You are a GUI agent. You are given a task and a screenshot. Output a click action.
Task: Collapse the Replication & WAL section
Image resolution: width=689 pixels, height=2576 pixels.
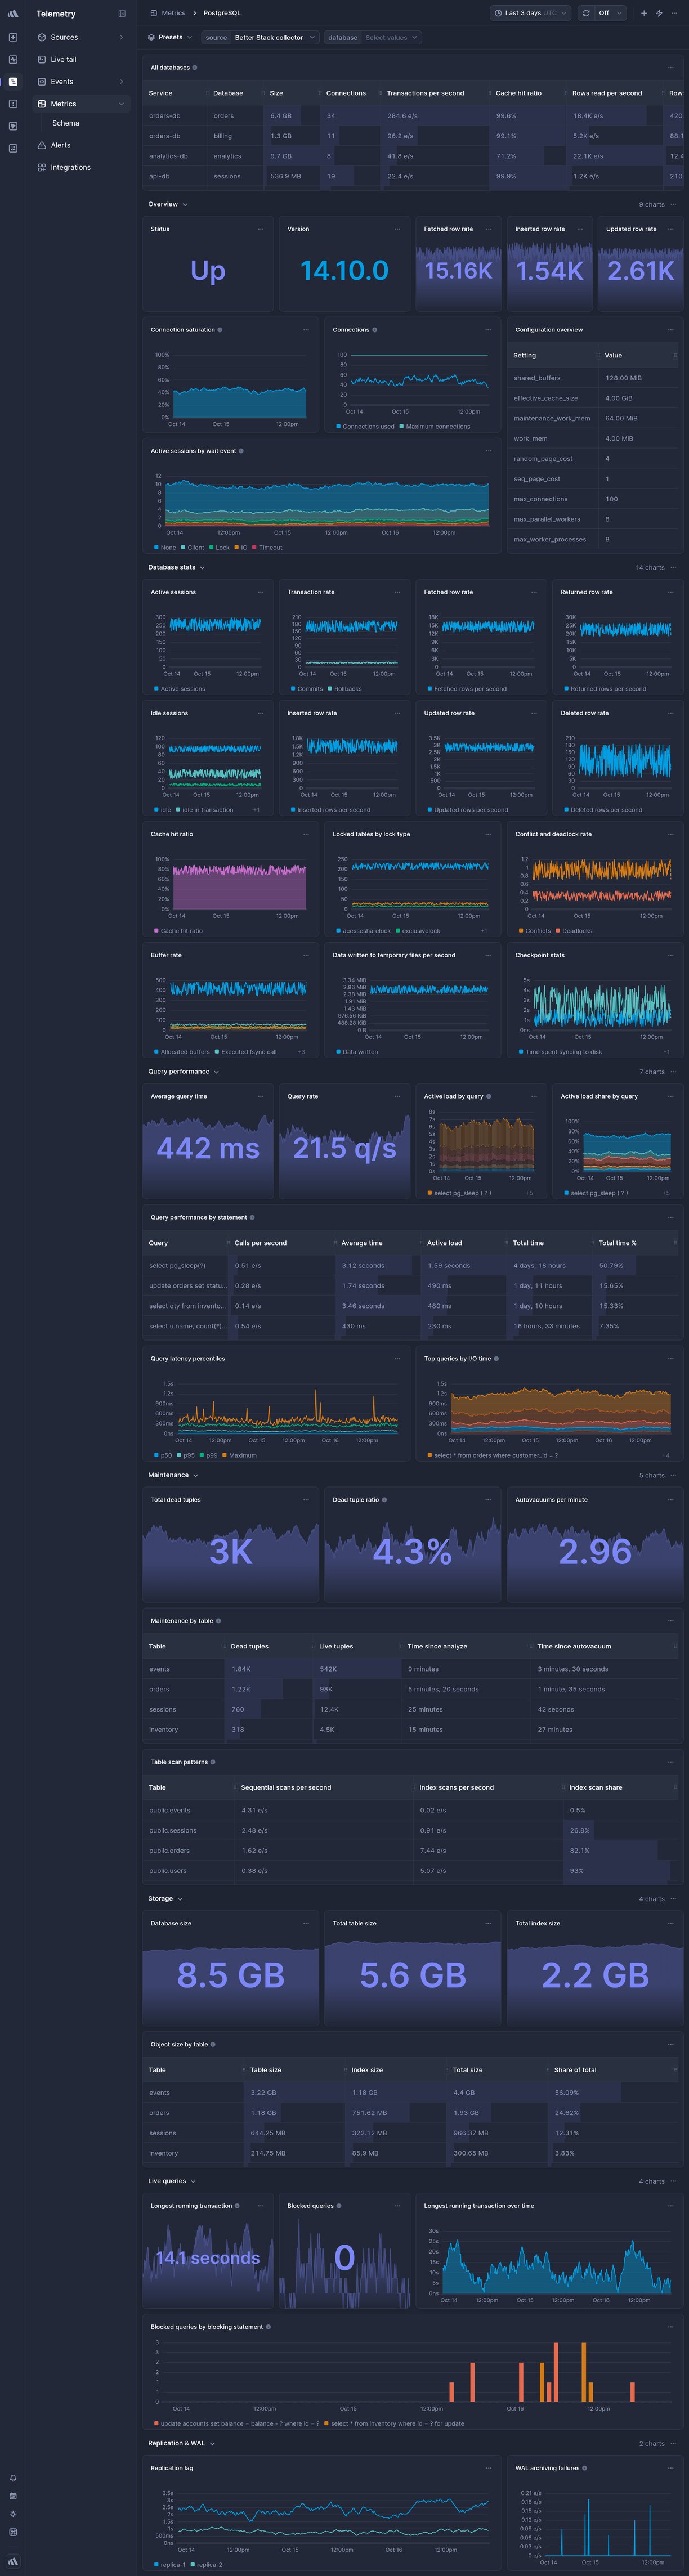tap(181, 2443)
